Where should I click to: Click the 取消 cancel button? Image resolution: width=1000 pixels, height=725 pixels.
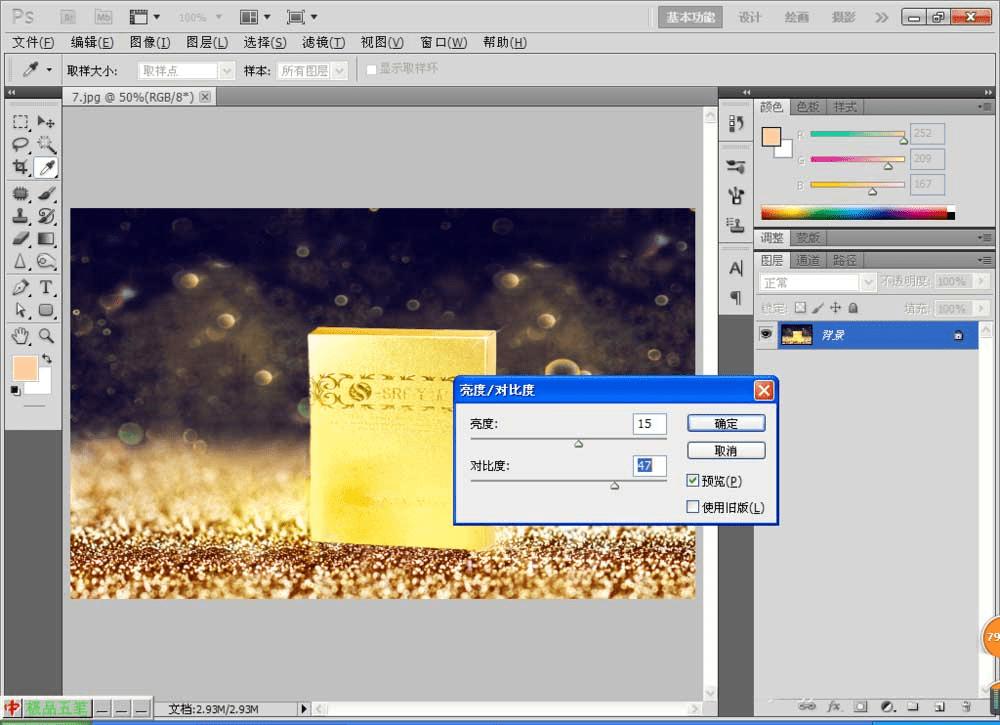tap(726, 451)
